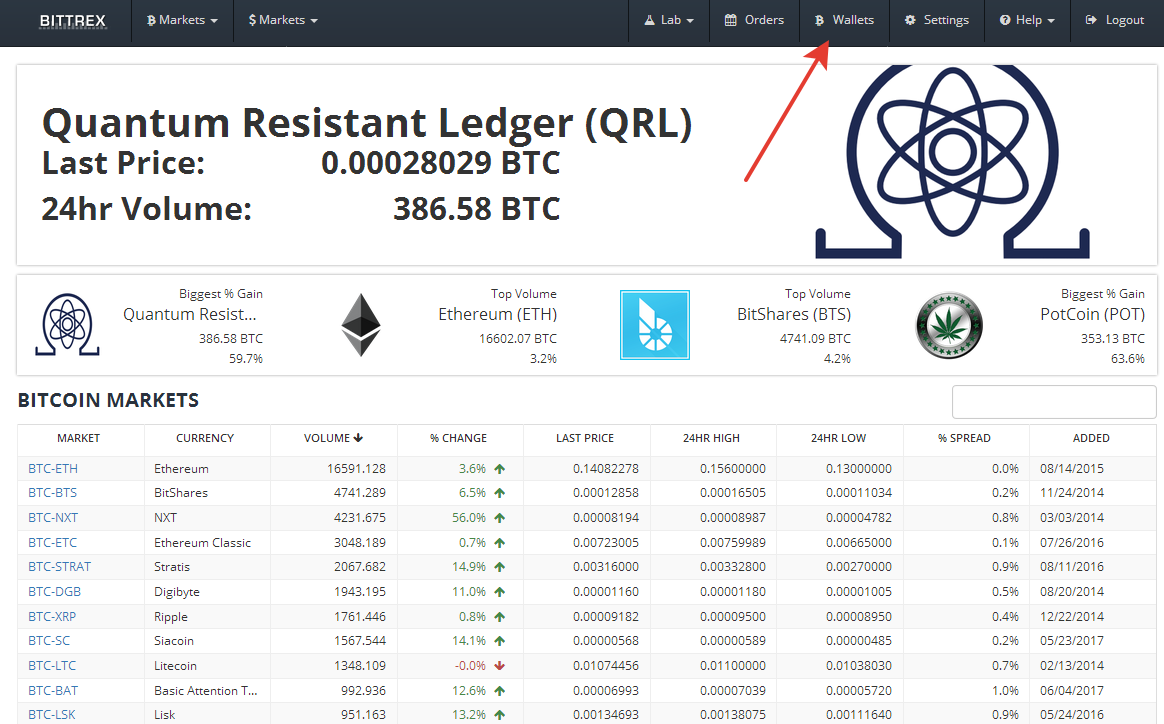Image resolution: width=1164 pixels, height=724 pixels.
Task: Expand the Bitcoin Markets dropdown
Action: pos(182,20)
